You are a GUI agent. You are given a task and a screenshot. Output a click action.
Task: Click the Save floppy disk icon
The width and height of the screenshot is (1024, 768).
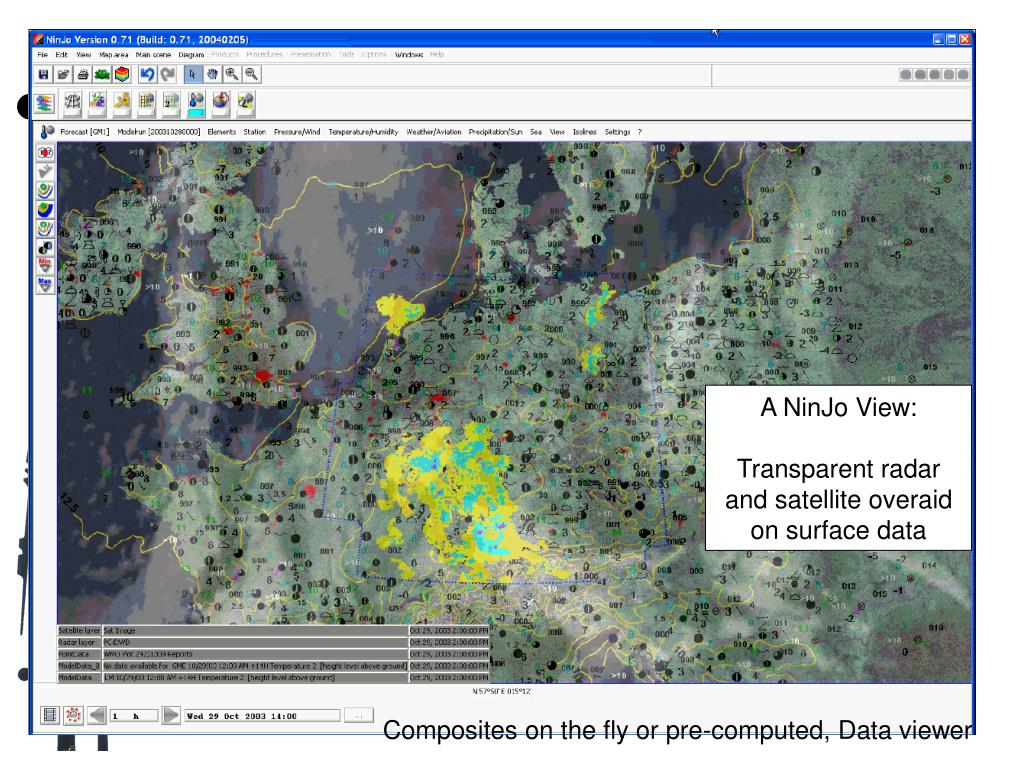[44, 75]
